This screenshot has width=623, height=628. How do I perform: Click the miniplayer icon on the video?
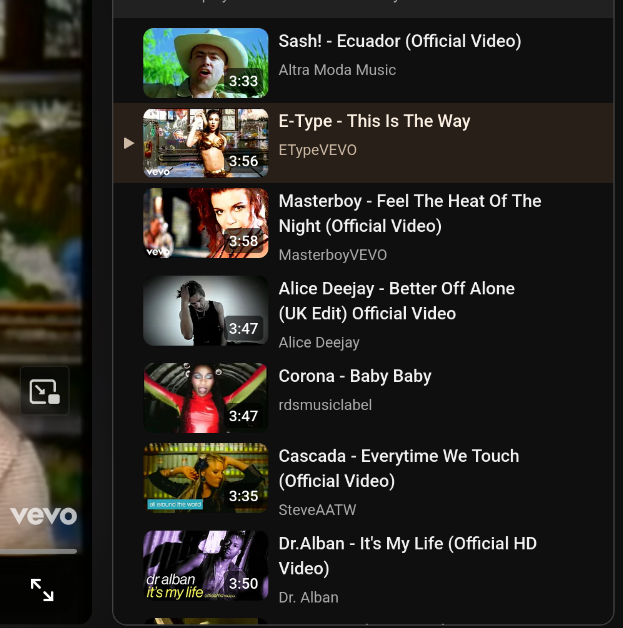[x=44, y=391]
